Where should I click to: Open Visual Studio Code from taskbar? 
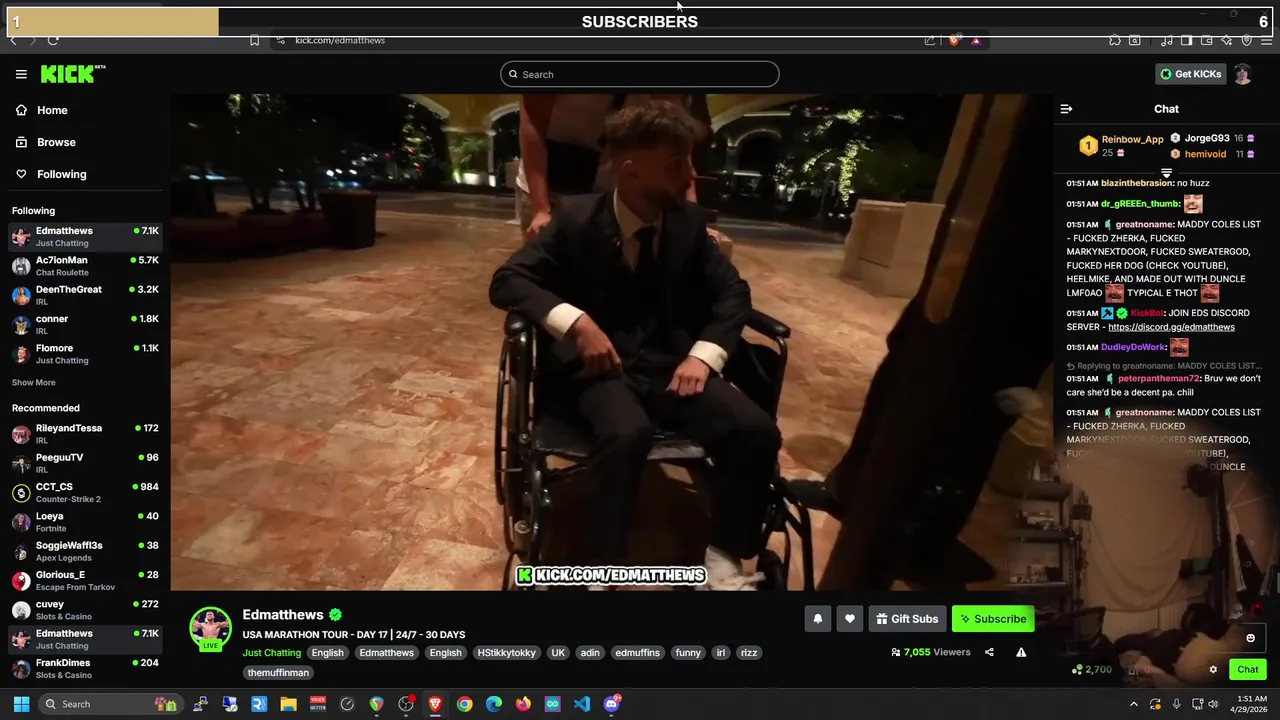pyautogui.click(x=582, y=704)
